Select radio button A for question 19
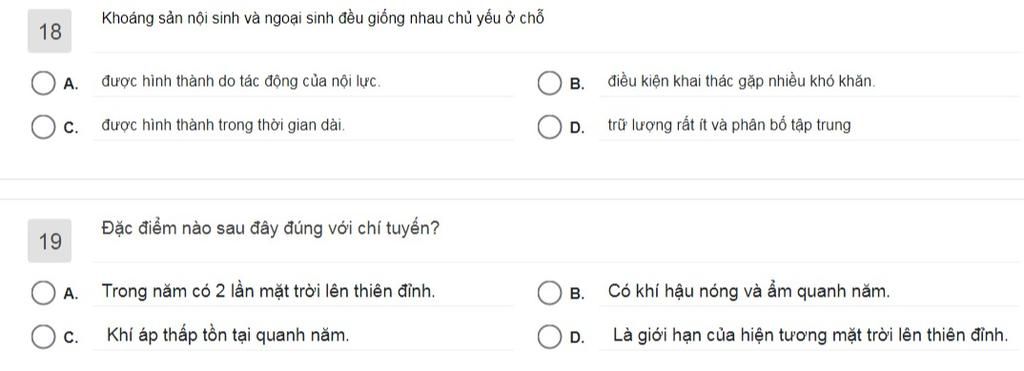The height and width of the screenshot is (371, 1024). pyautogui.click(x=43, y=293)
